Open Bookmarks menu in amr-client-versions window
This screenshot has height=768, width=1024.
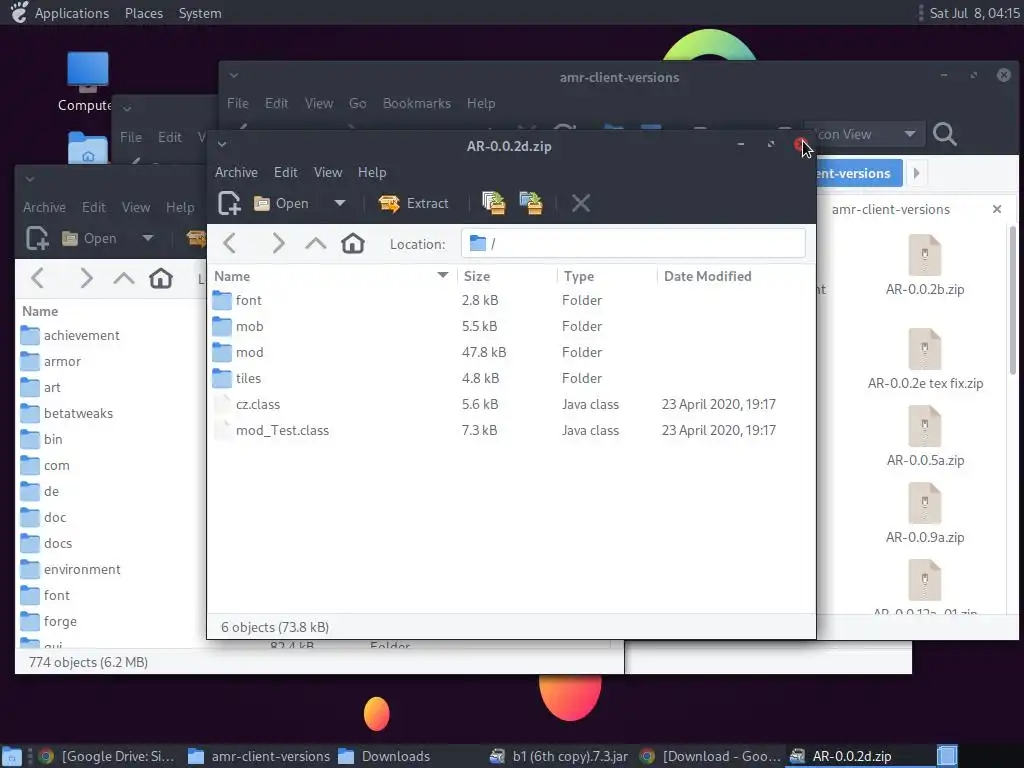417,103
